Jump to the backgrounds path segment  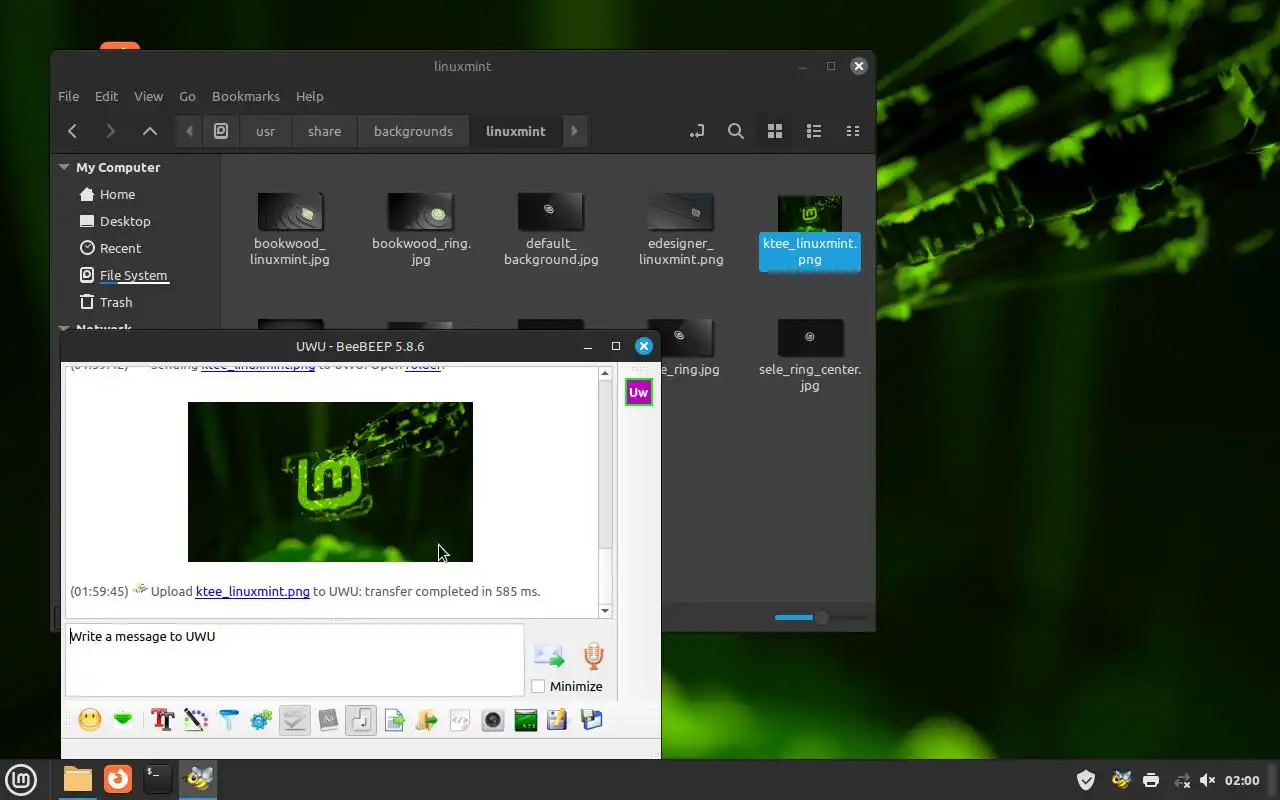(413, 131)
